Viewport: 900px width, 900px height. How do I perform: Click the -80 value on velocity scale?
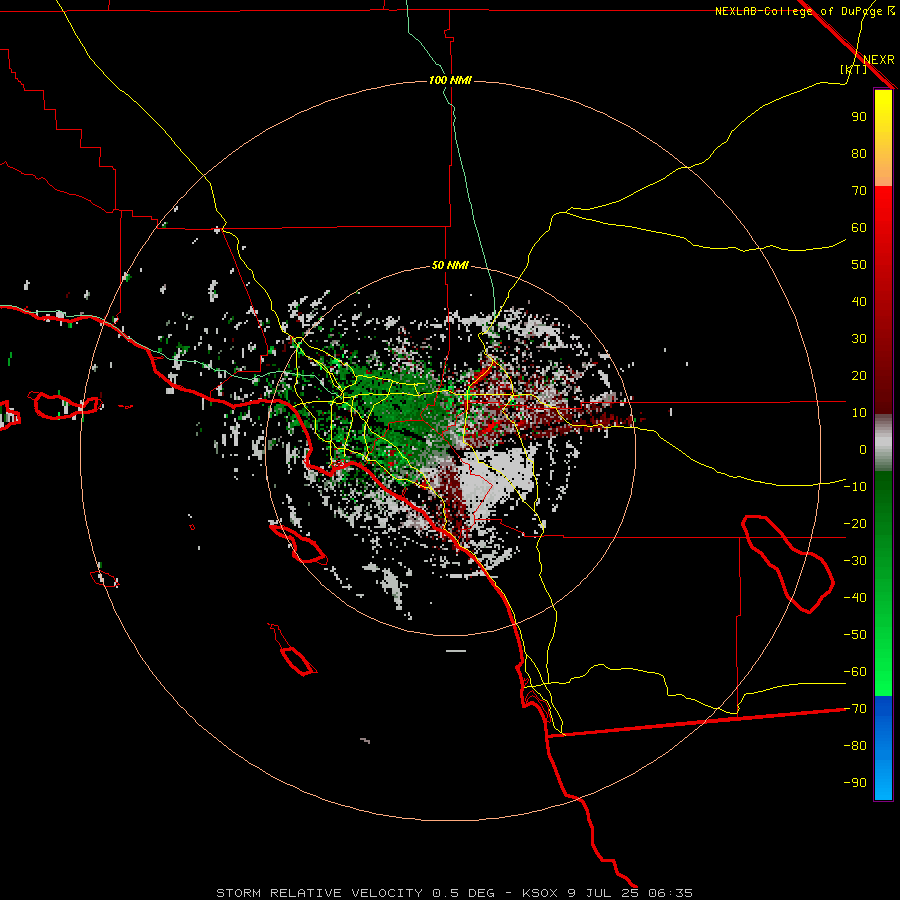[x=855, y=746]
